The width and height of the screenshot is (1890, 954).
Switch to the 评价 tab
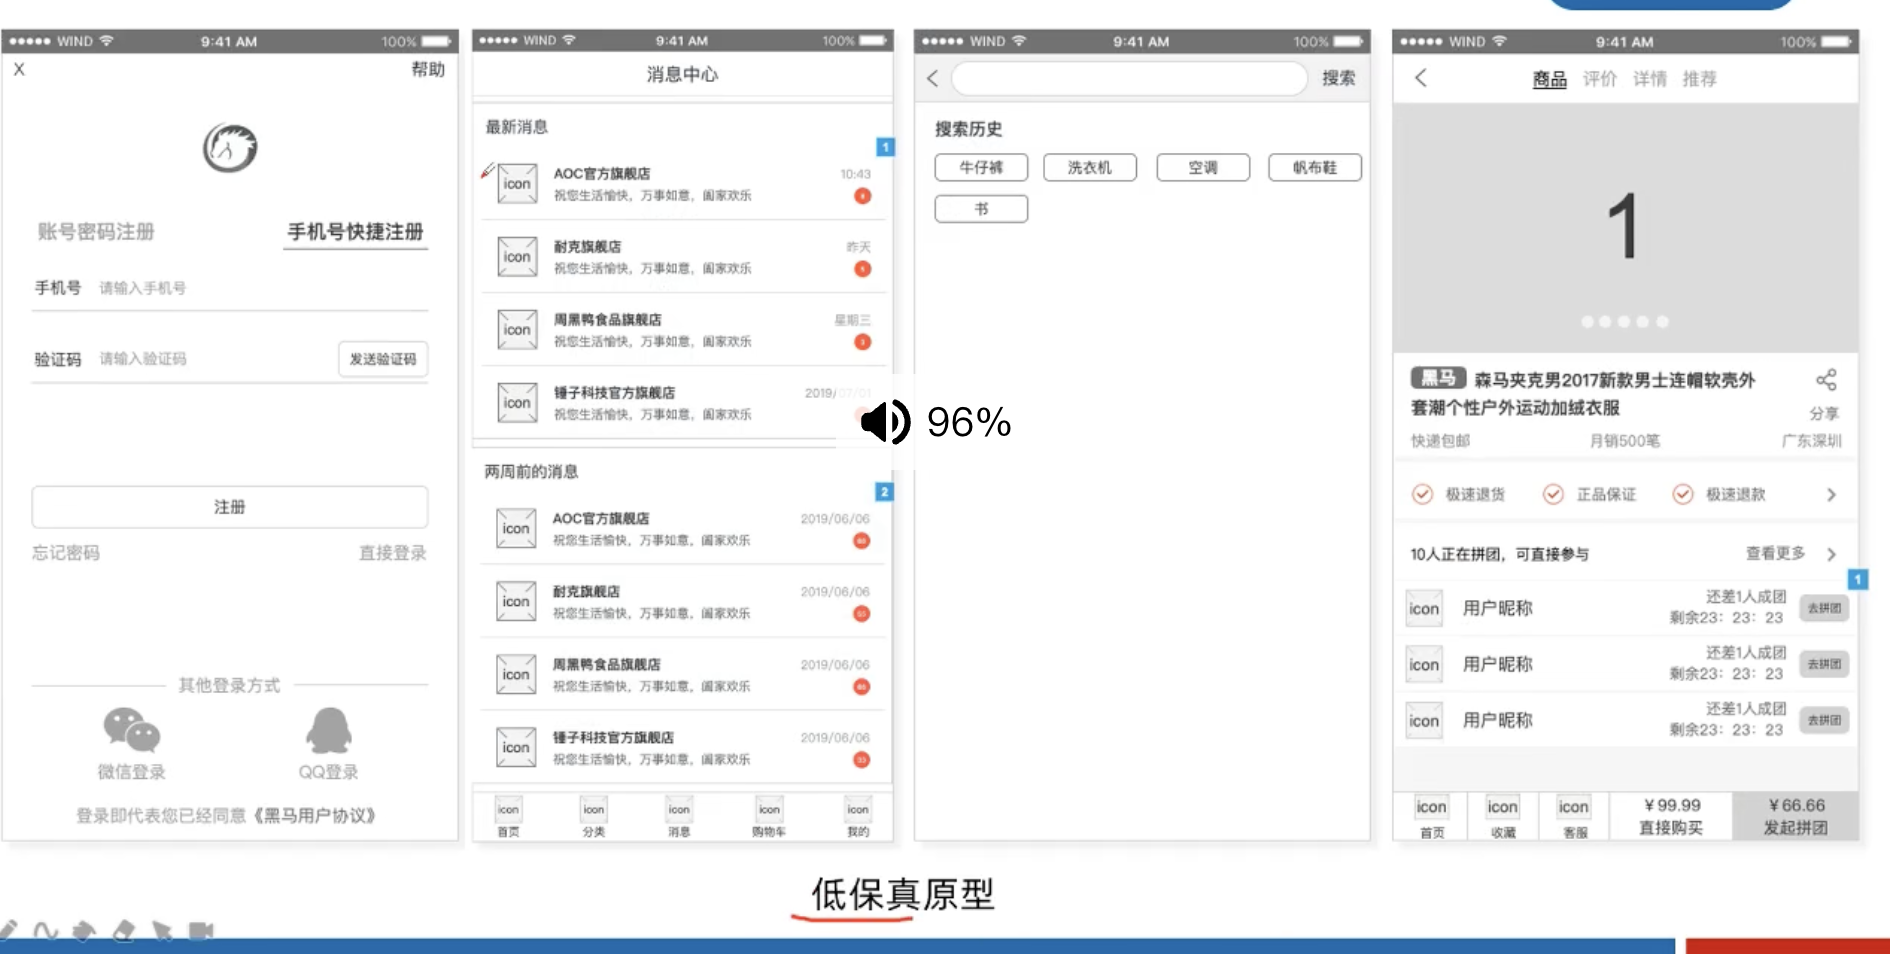click(1600, 79)
